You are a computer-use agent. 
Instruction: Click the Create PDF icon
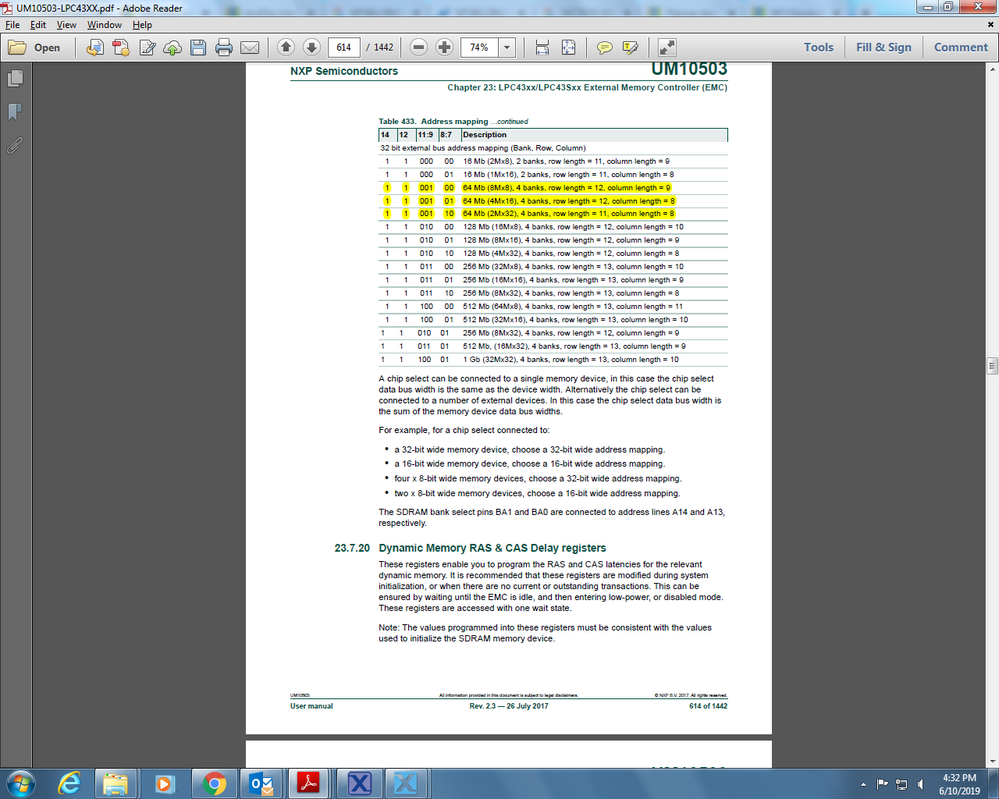pos(121,48)
